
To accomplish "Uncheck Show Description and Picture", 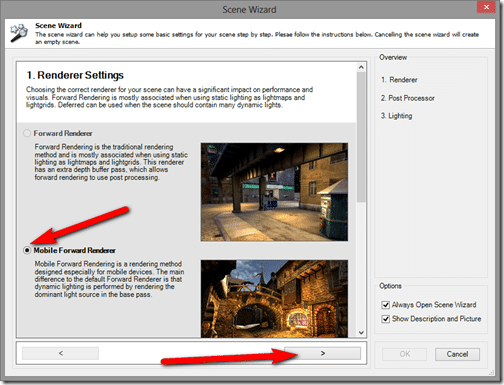I will coord(385,319).
